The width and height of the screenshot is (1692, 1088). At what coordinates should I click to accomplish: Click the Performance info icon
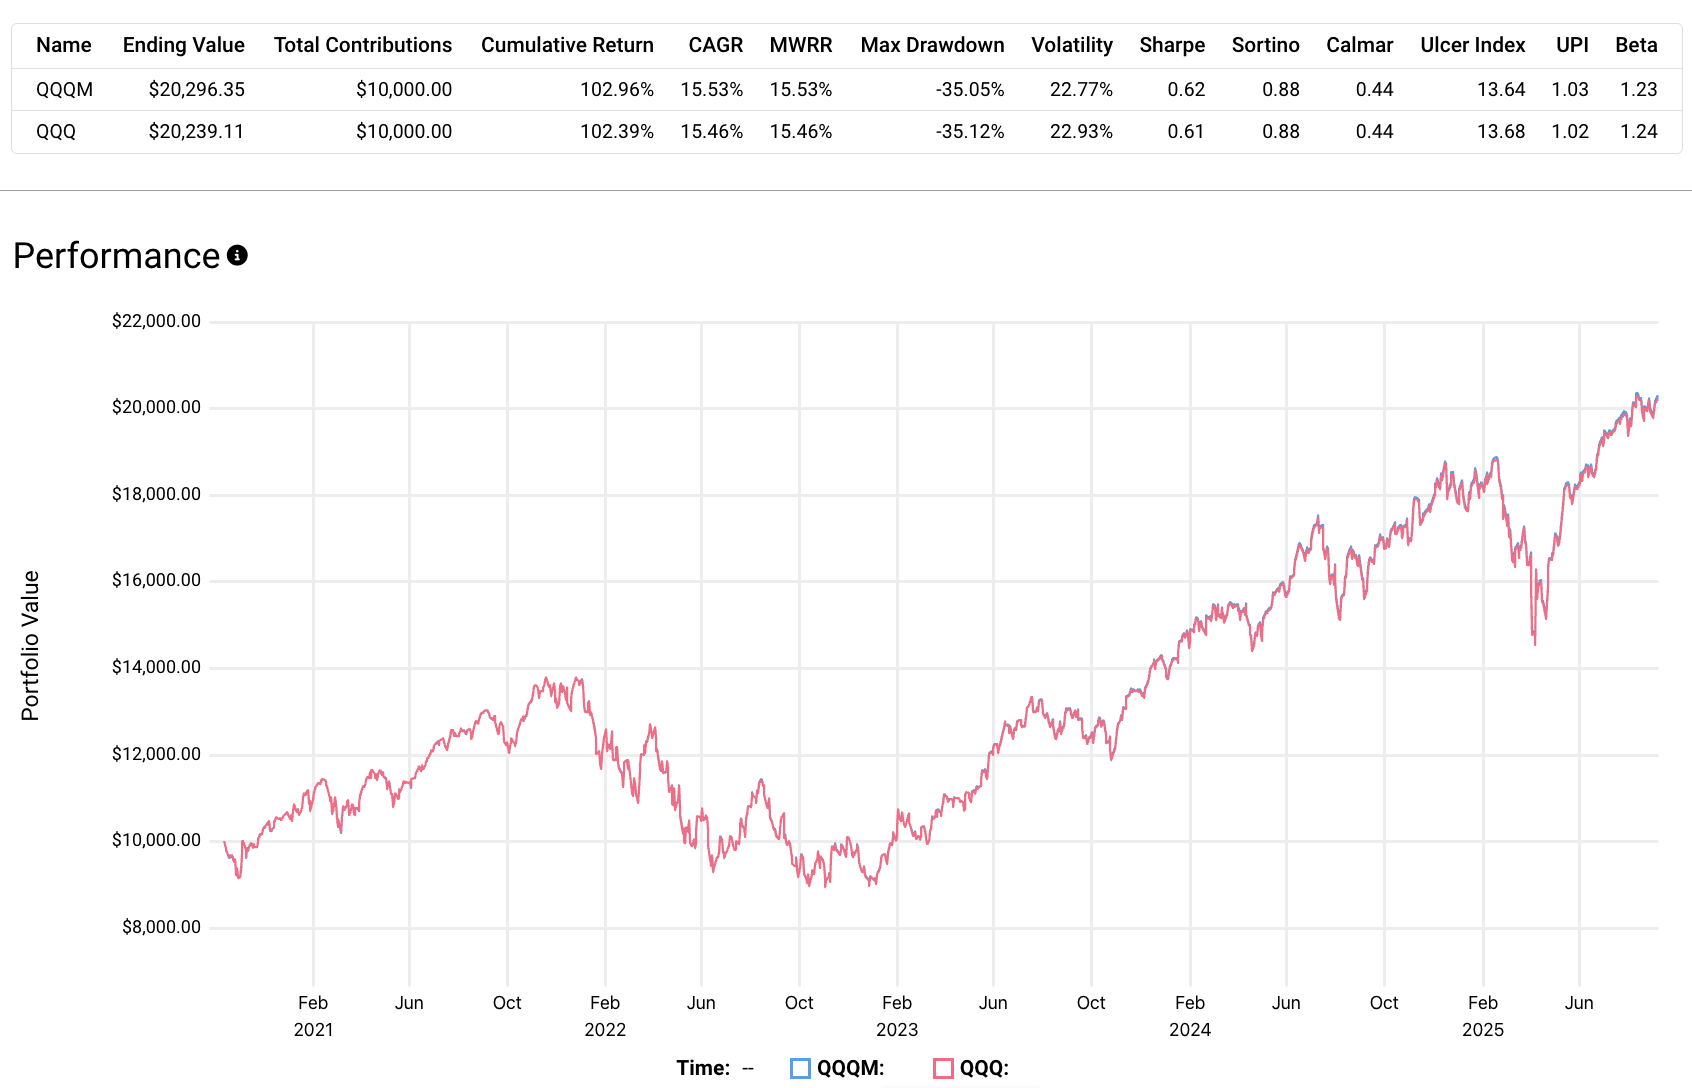237,256
